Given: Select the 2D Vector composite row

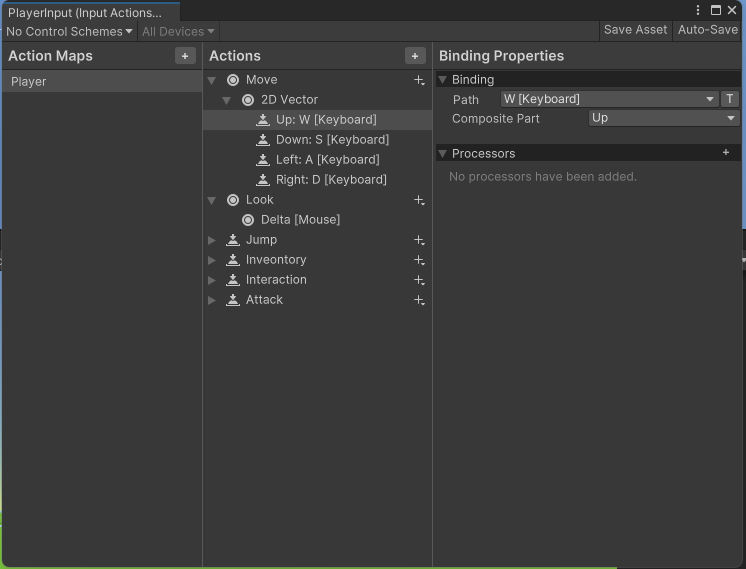Looking at the screenshot, I should click(x=317, y=100).
